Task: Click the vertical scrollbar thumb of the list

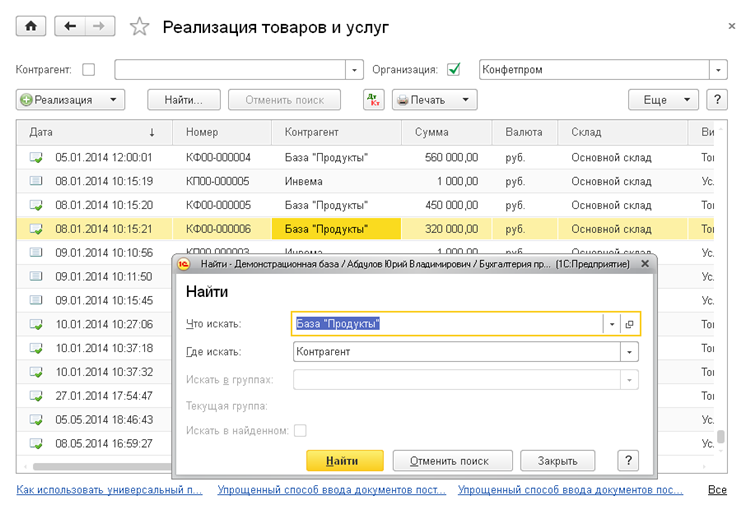Action: (720, 436)
